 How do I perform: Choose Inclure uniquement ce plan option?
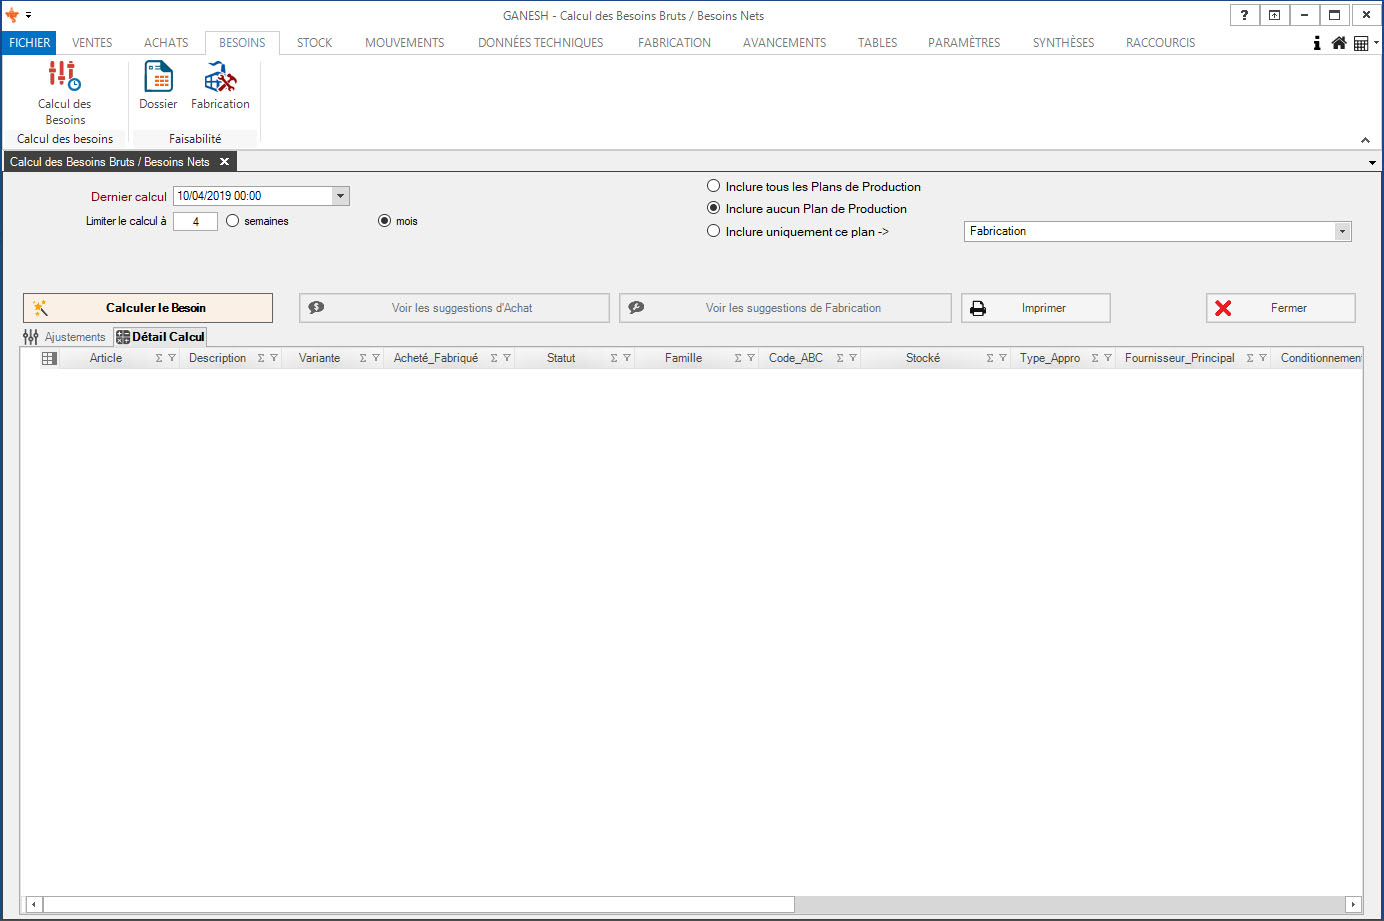tap(714, 231)
